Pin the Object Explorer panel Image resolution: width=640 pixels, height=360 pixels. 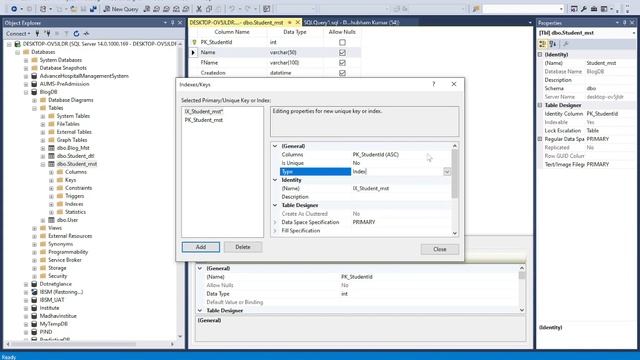[x=173, y=23]
